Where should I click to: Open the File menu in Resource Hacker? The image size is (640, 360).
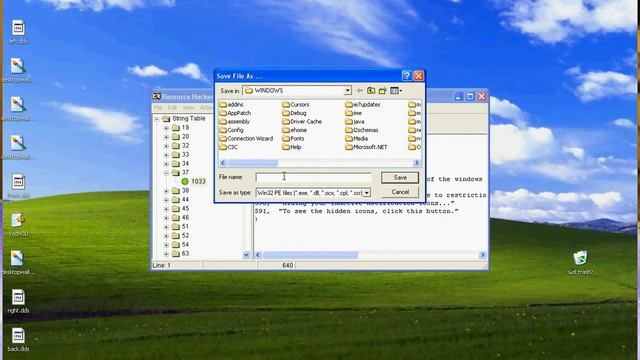(158, 107)
